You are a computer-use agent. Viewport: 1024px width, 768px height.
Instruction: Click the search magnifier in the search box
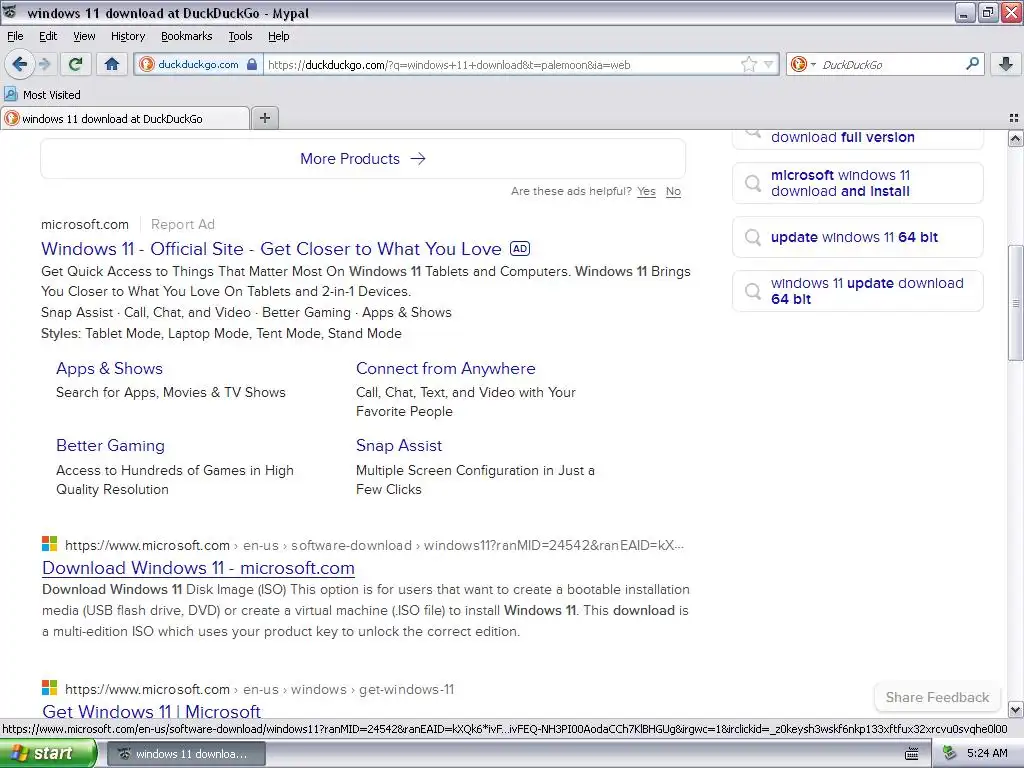(972, 64)
